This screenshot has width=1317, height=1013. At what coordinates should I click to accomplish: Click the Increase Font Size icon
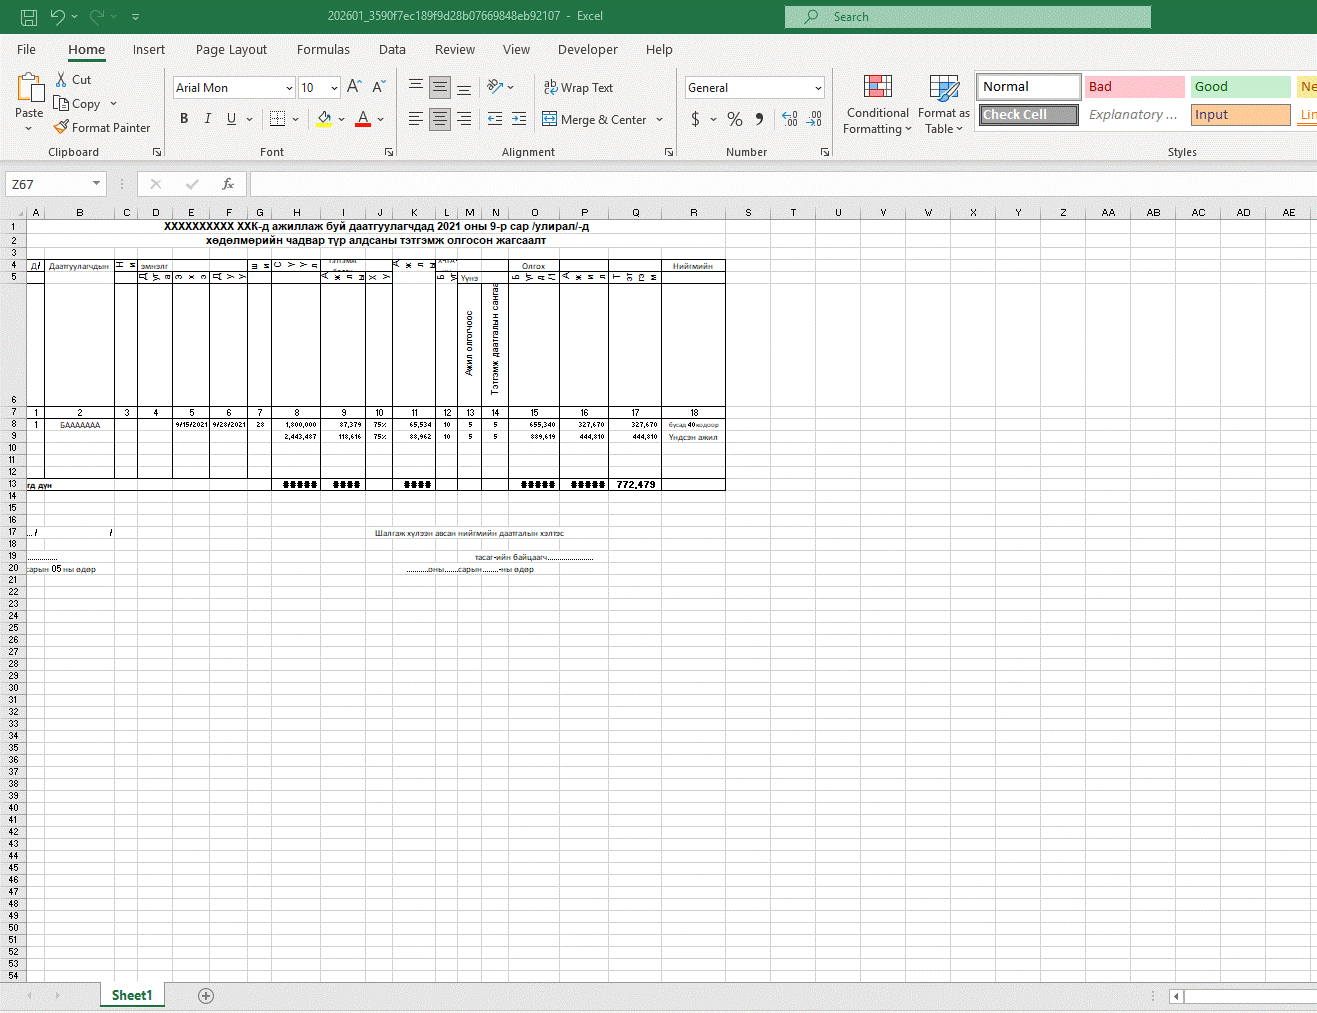[x=354, y=87]
